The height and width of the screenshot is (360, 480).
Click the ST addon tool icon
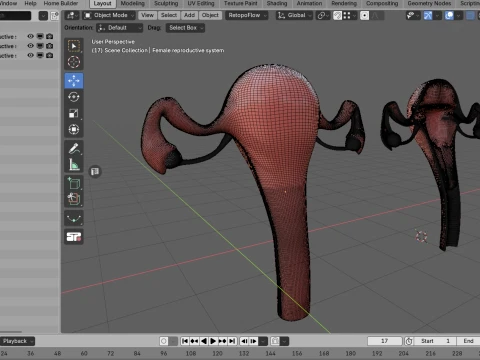pyautogui.click(x=74, y=237)
